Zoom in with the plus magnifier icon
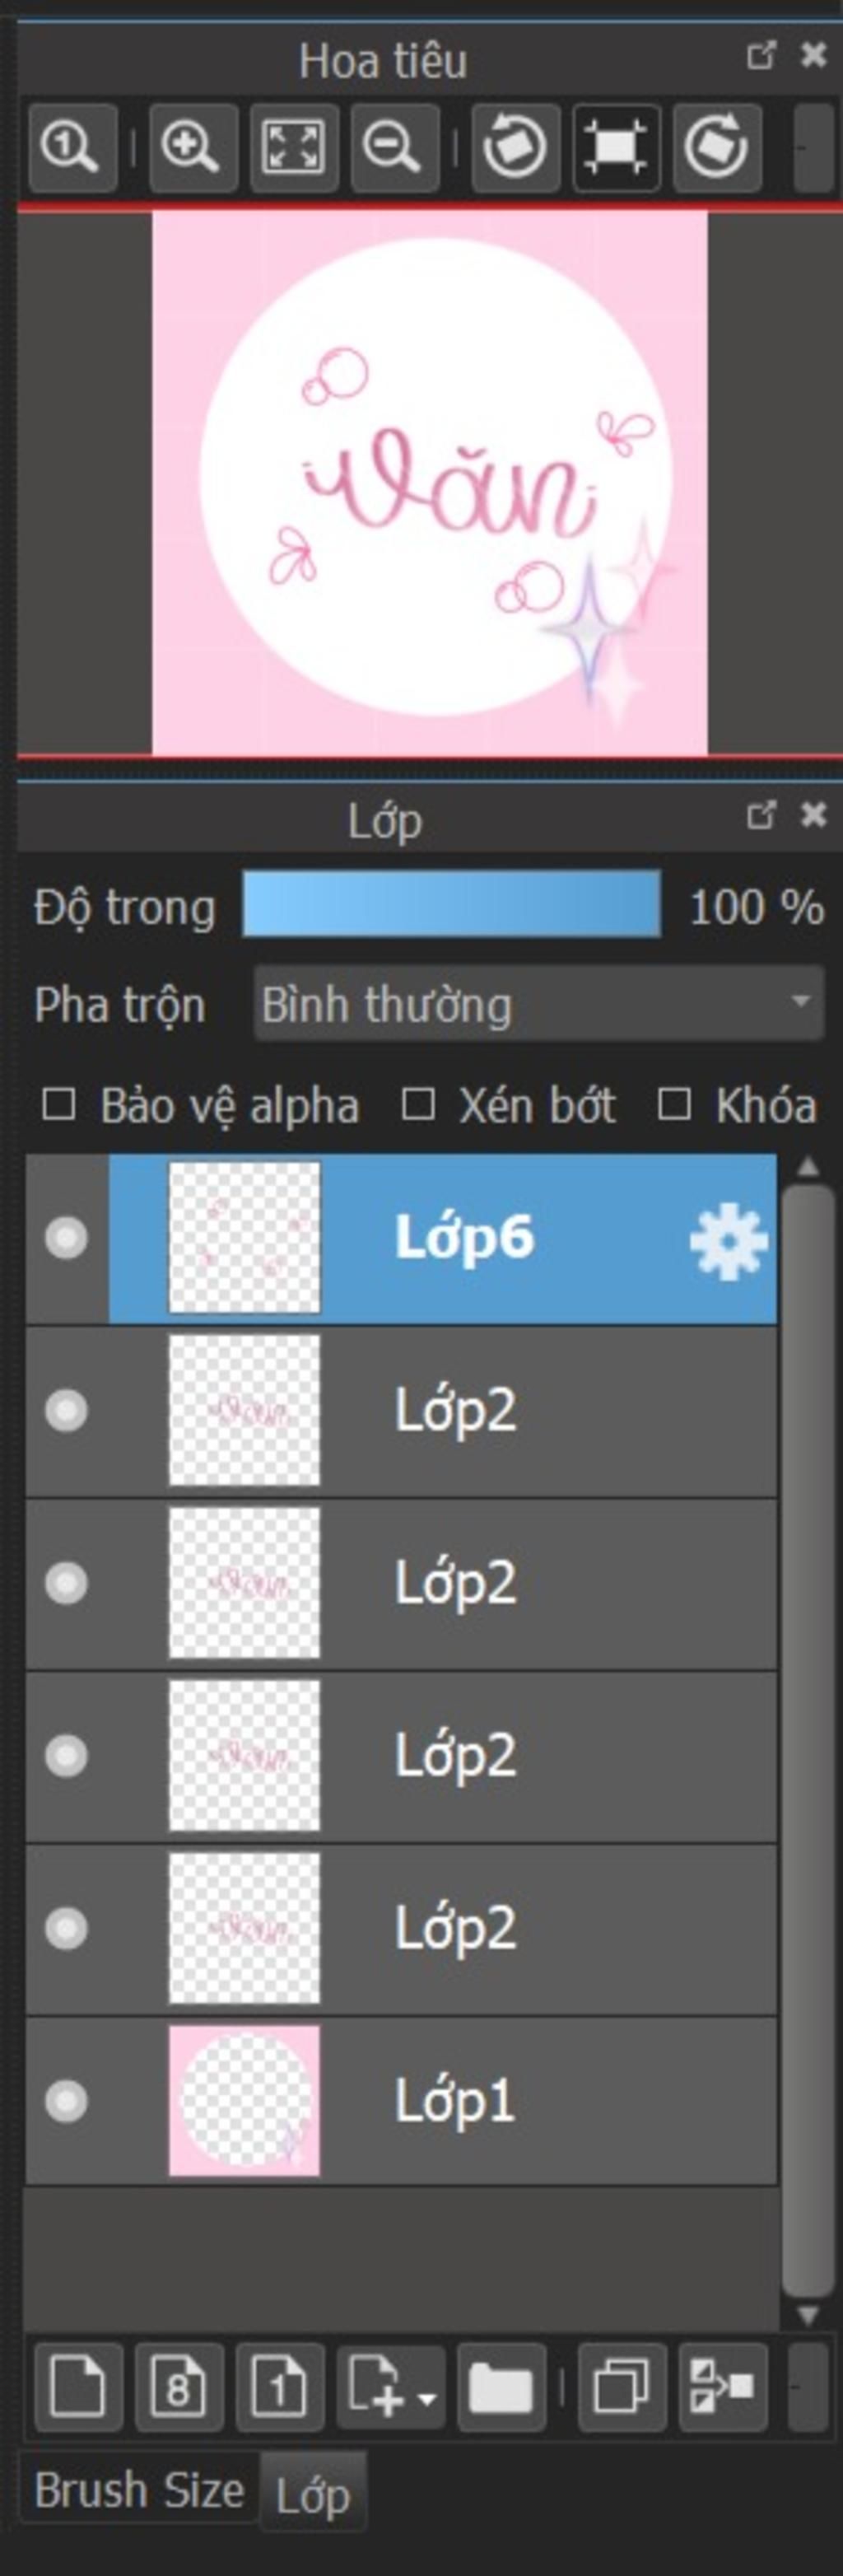This screenshot has height=2576, width=843. click(192, 147)
